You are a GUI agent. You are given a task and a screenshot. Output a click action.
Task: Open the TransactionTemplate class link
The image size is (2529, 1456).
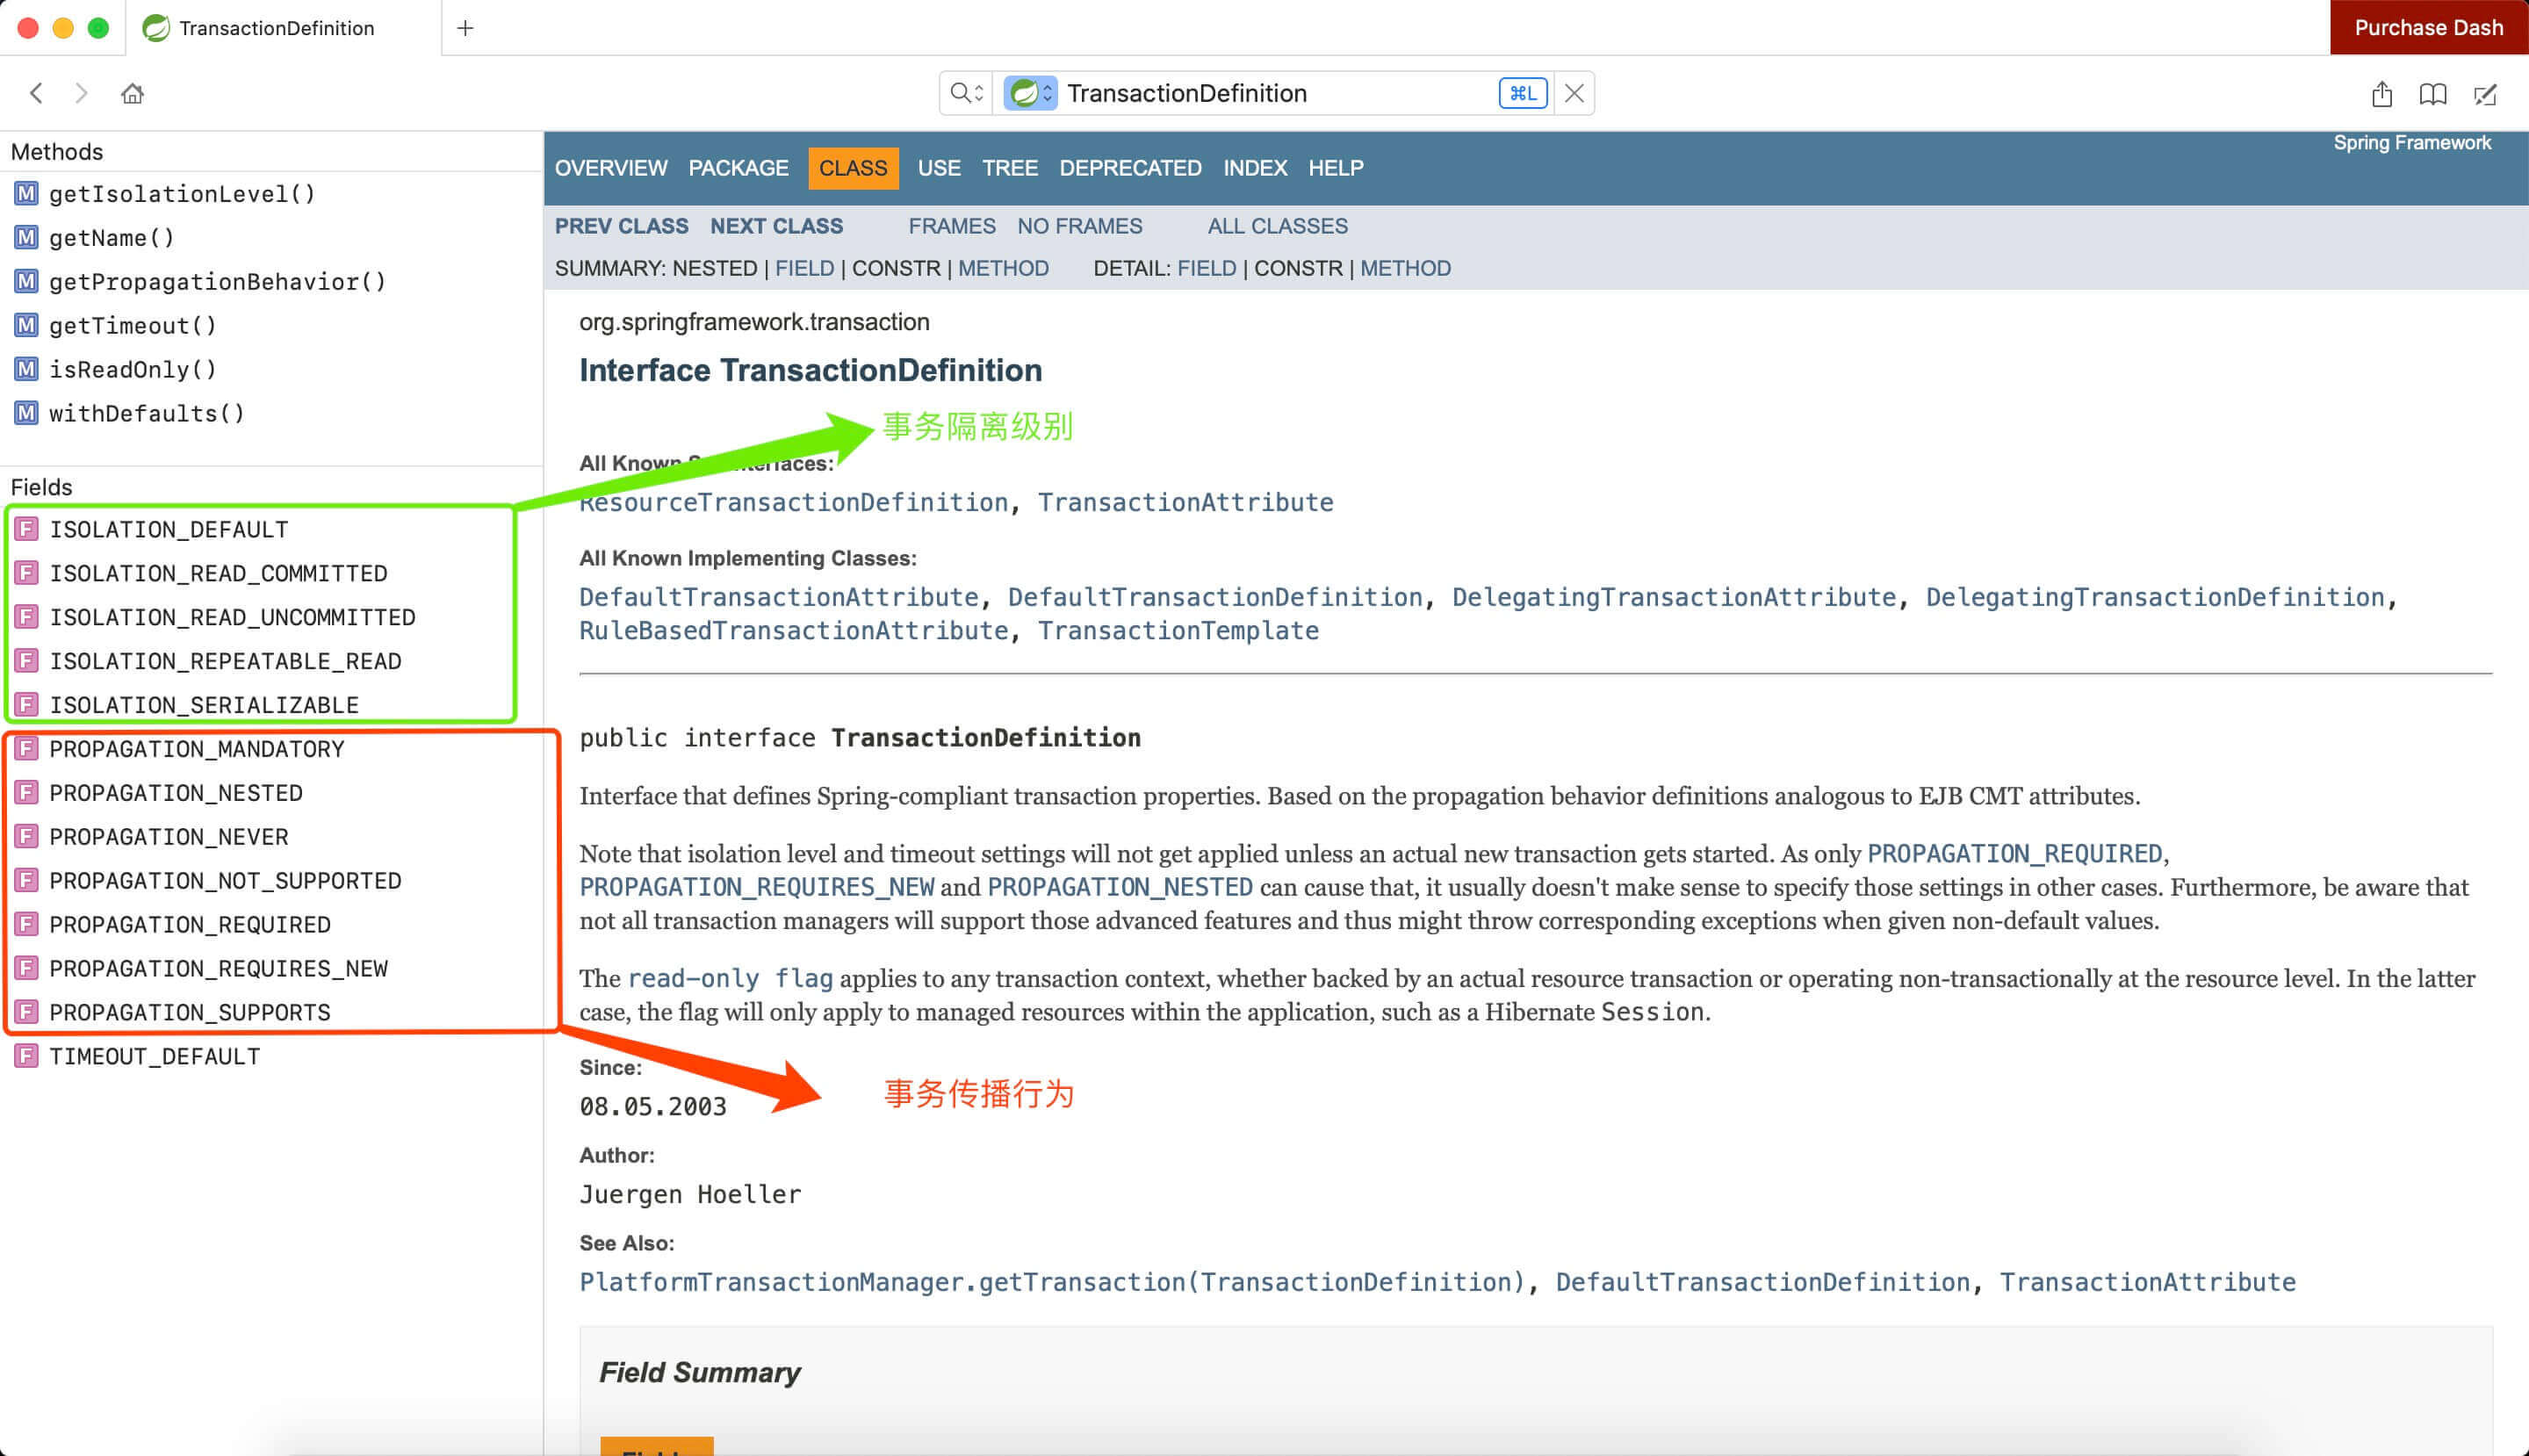tap(1178, 631)
